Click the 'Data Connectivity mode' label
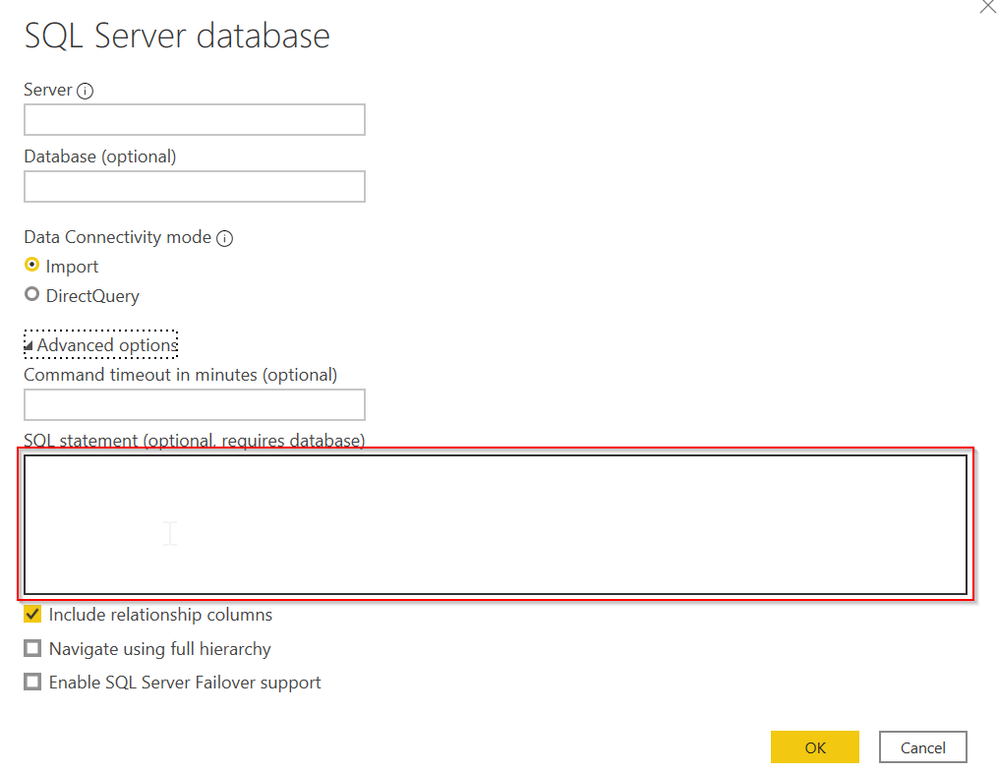This screenshot has width=998, height=782. click(118, 237)
